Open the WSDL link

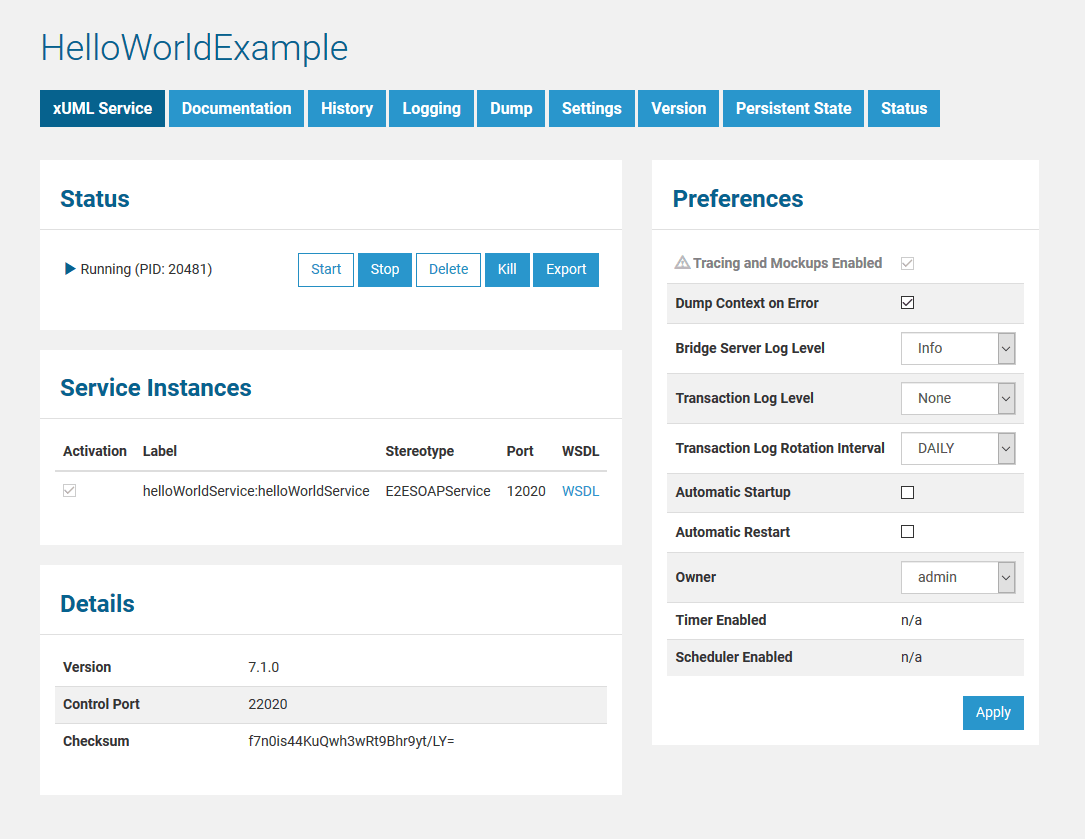coord(580,491)
